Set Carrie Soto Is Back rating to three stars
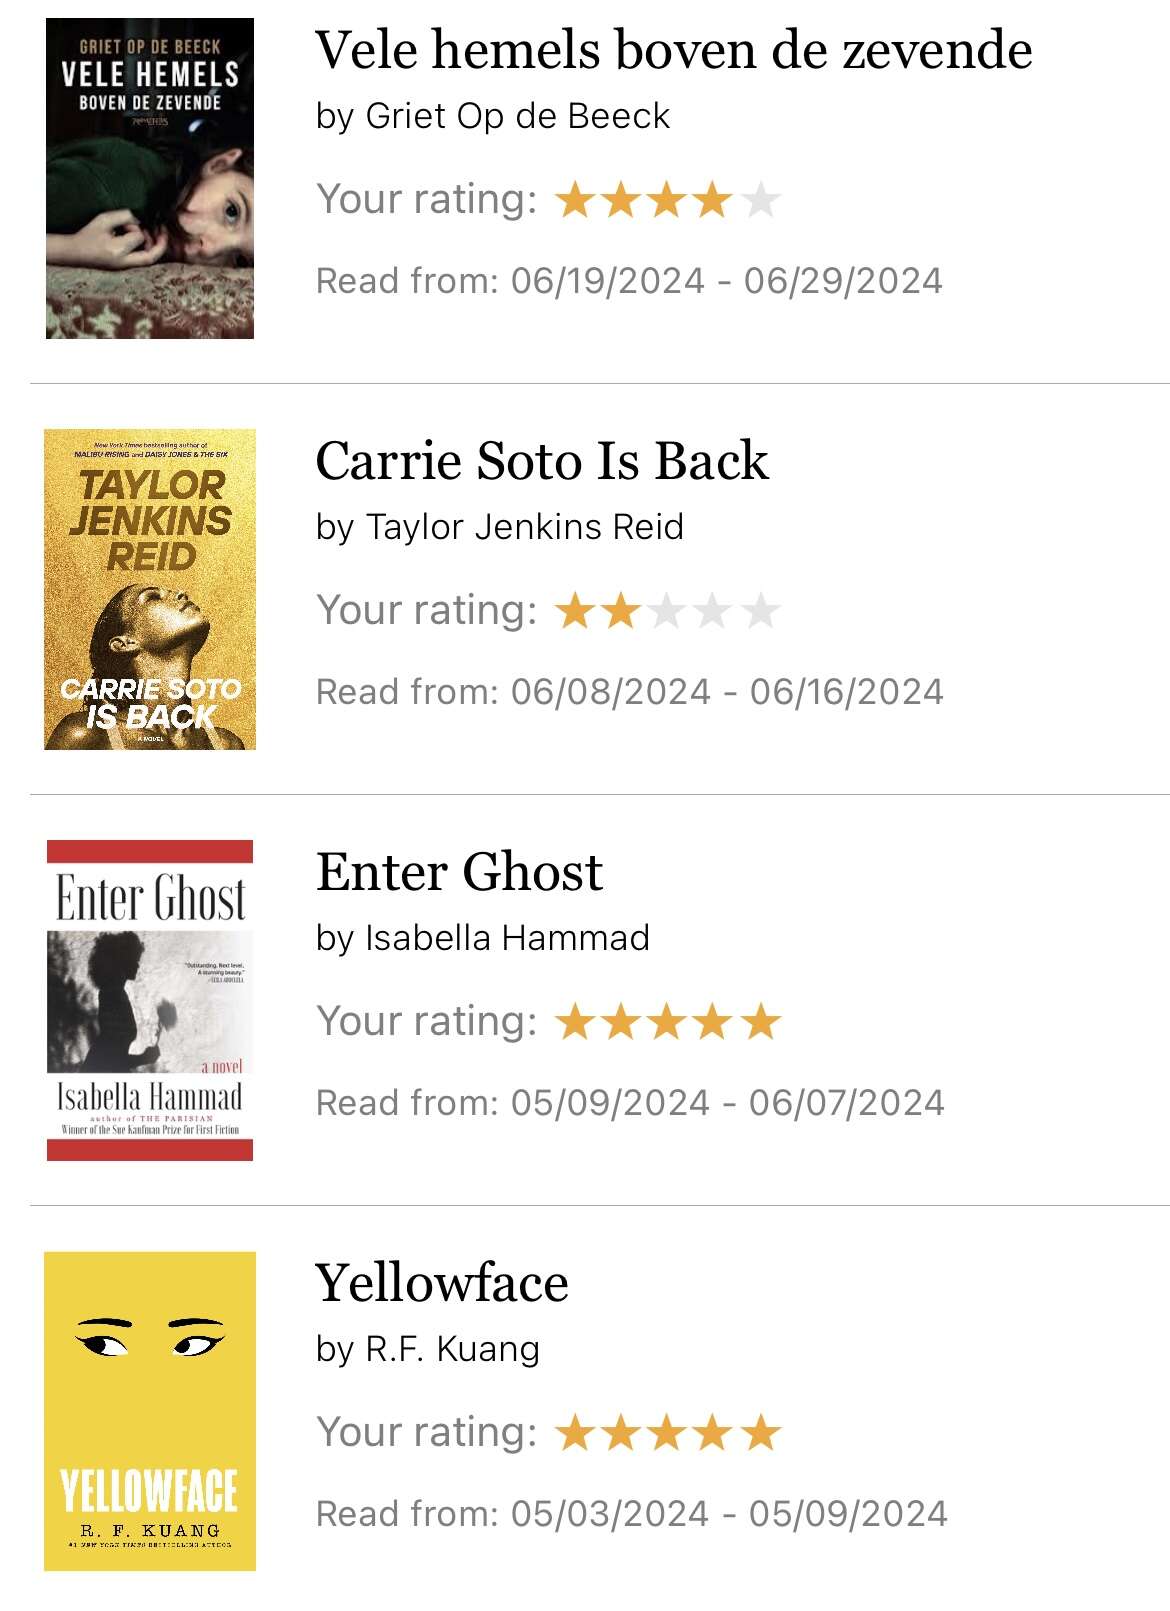 pos(667,611)
